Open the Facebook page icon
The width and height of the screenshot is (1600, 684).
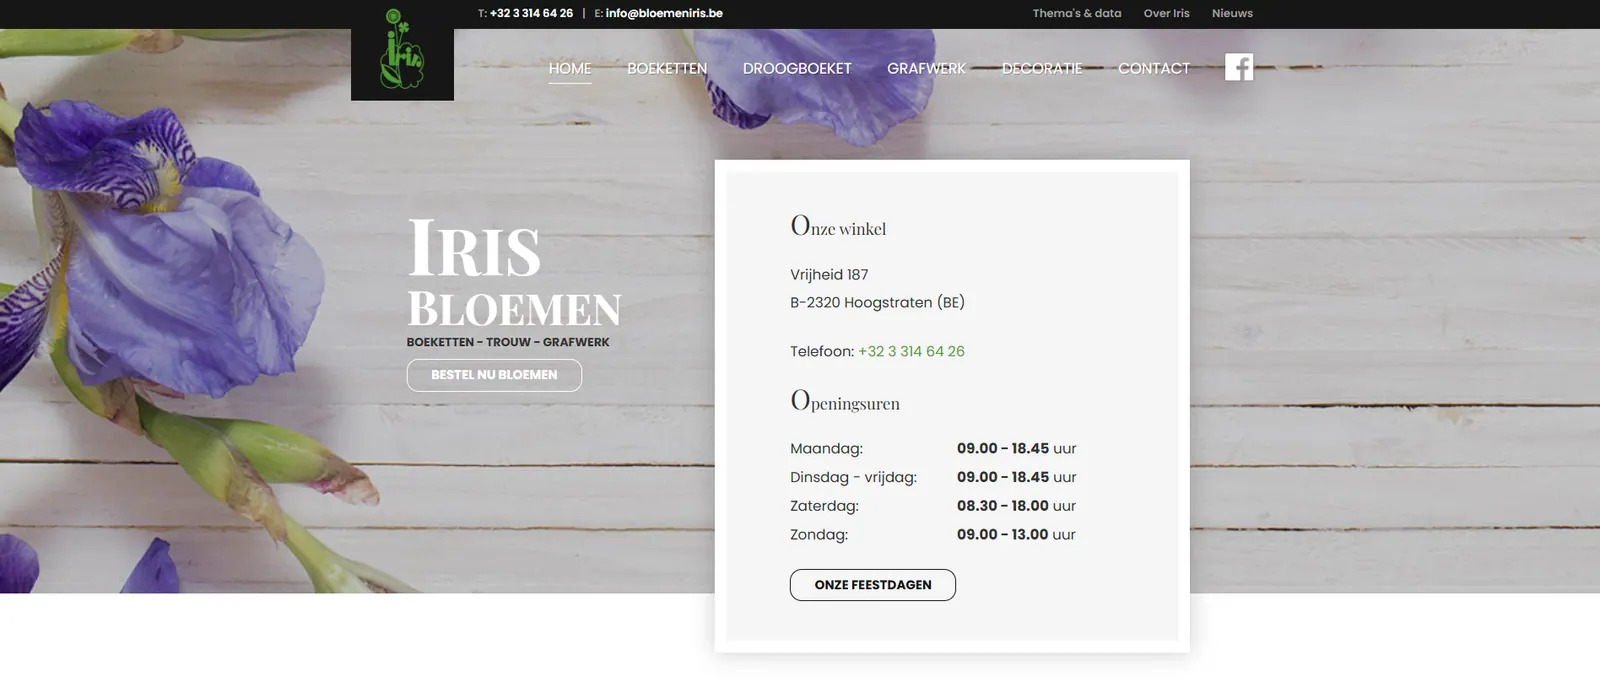point(1239,67)
